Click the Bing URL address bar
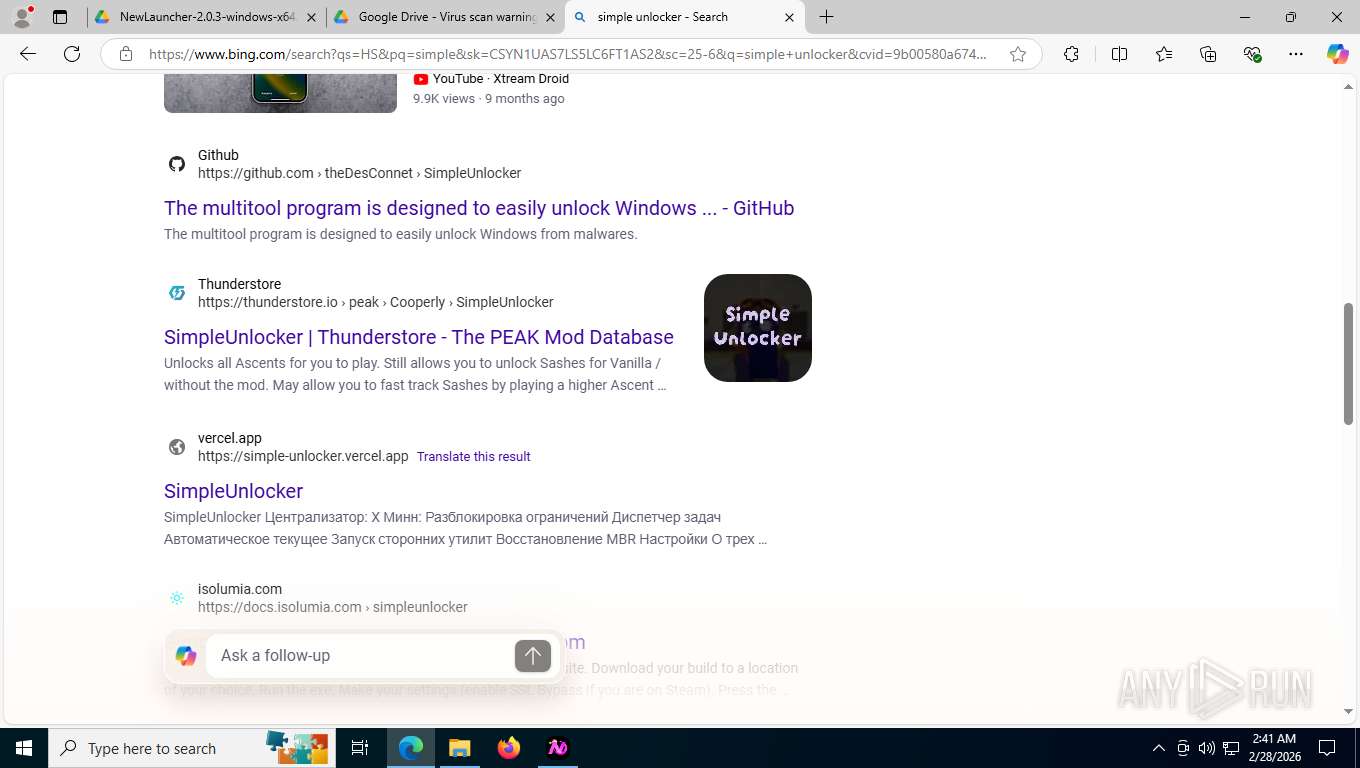Viewport: 1360px width, 768px height. click(x=568, y=54)
